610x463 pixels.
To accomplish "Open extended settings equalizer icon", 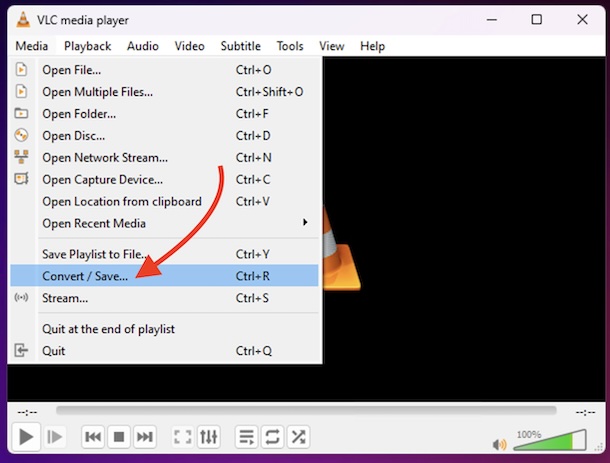I will point(208,437).
